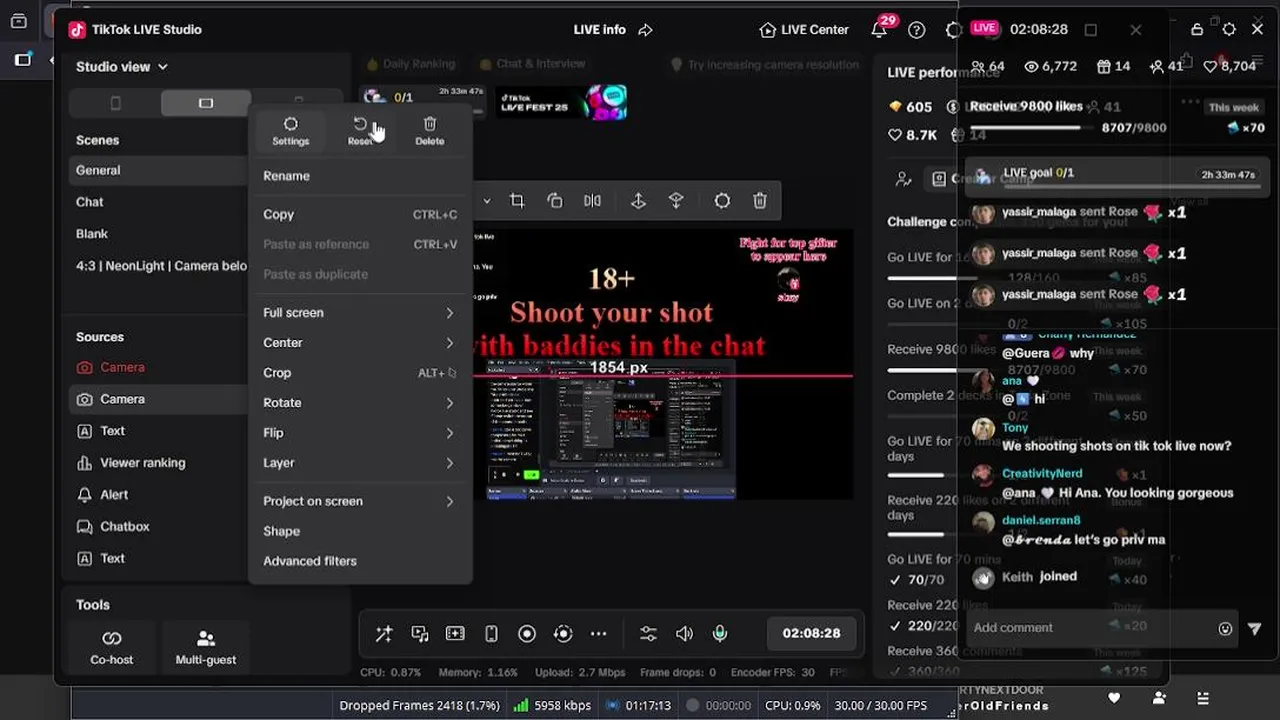
Task: Click the stream preview canvas
Action: [662, 364]
